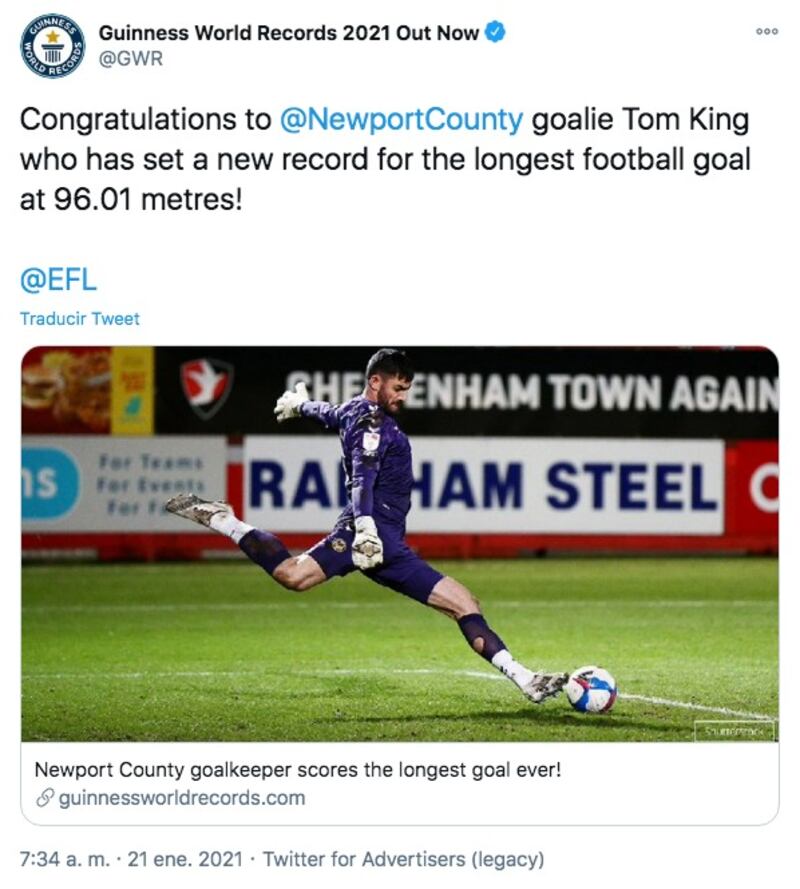Click the 7:34 a. m. timestamp
This screenshot has width=800, height=889.
tap(68, 858)
